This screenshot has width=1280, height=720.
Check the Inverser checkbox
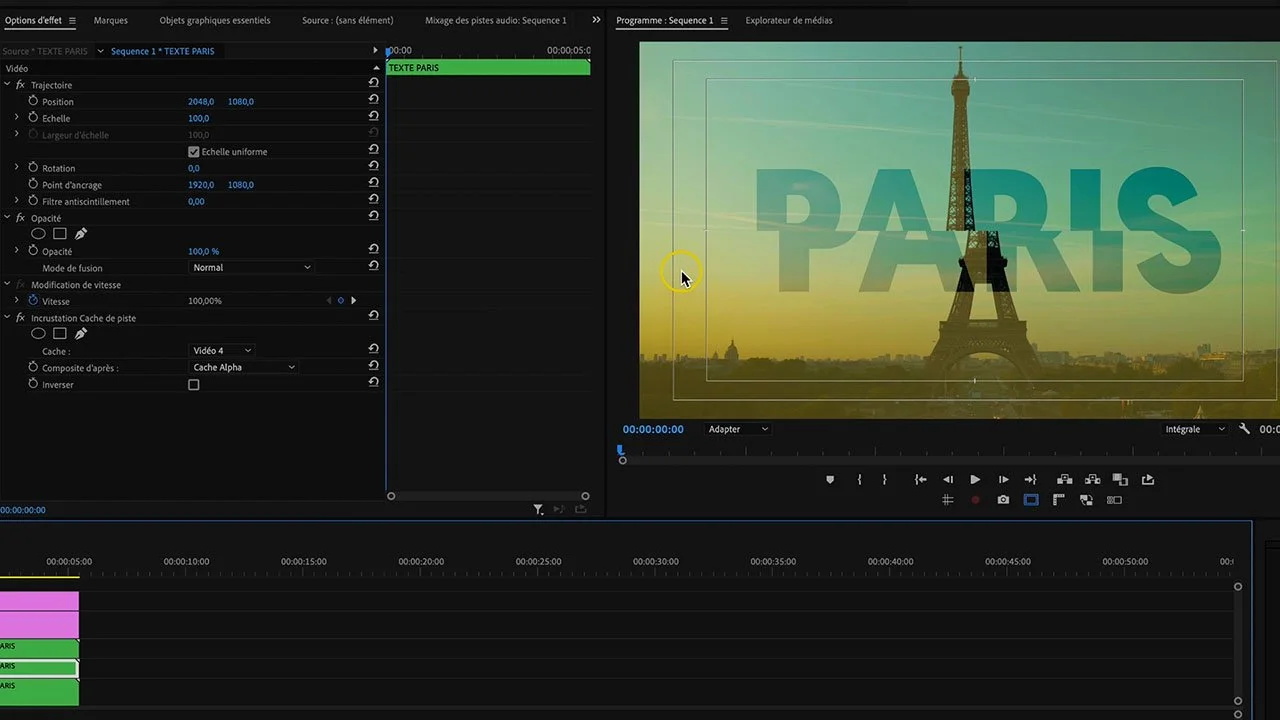pos(194,385)
